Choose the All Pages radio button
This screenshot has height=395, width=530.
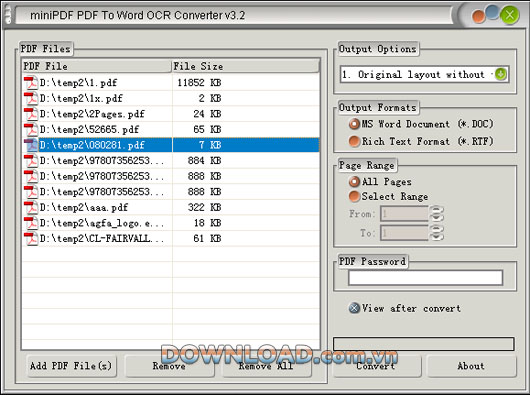pos(354,182)
